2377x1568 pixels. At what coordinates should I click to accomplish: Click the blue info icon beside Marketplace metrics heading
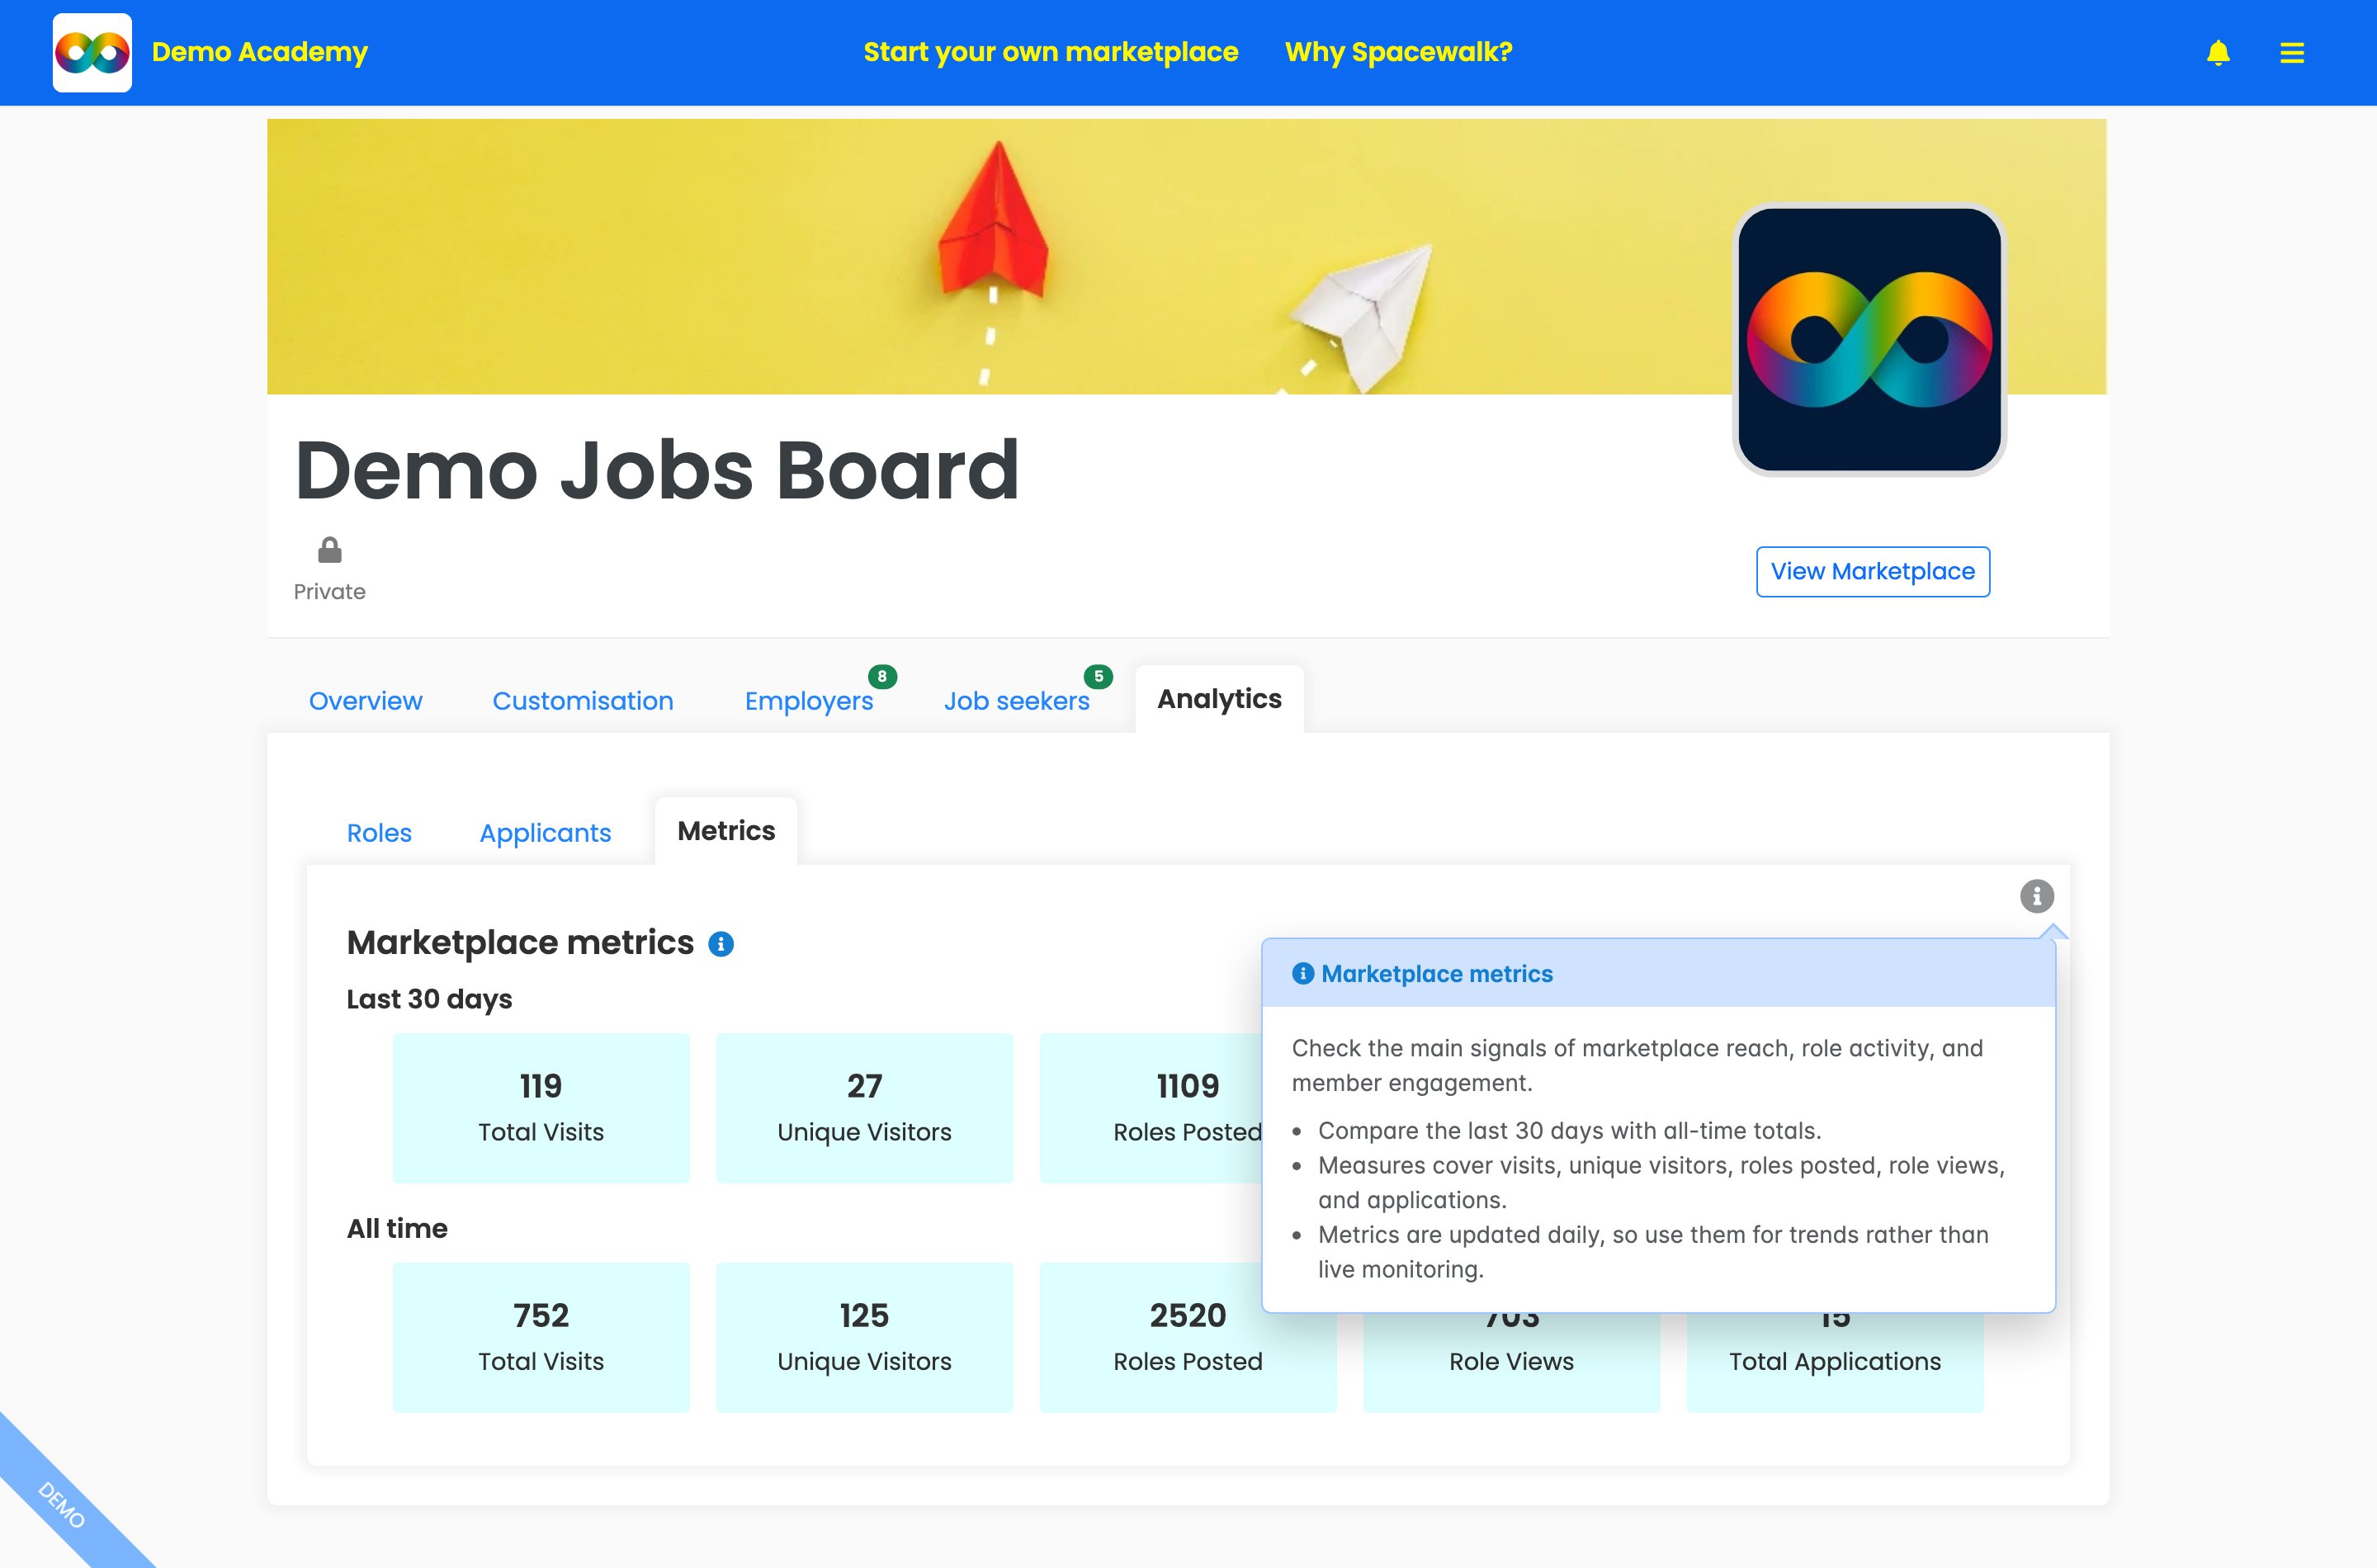point(721,943)
